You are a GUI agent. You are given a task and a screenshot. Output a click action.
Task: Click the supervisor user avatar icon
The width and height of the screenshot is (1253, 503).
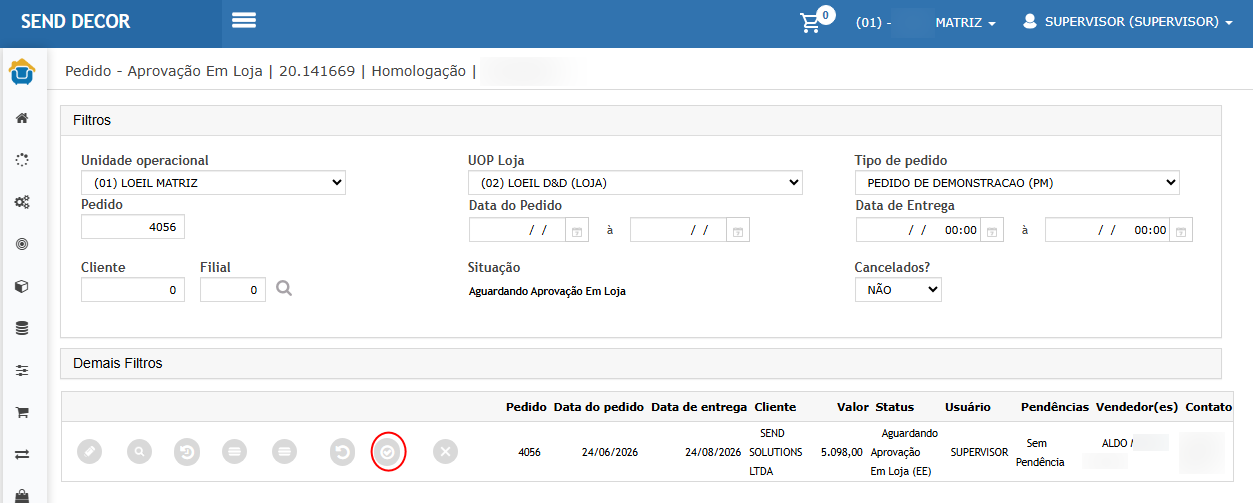click(x=1030, y=21)
